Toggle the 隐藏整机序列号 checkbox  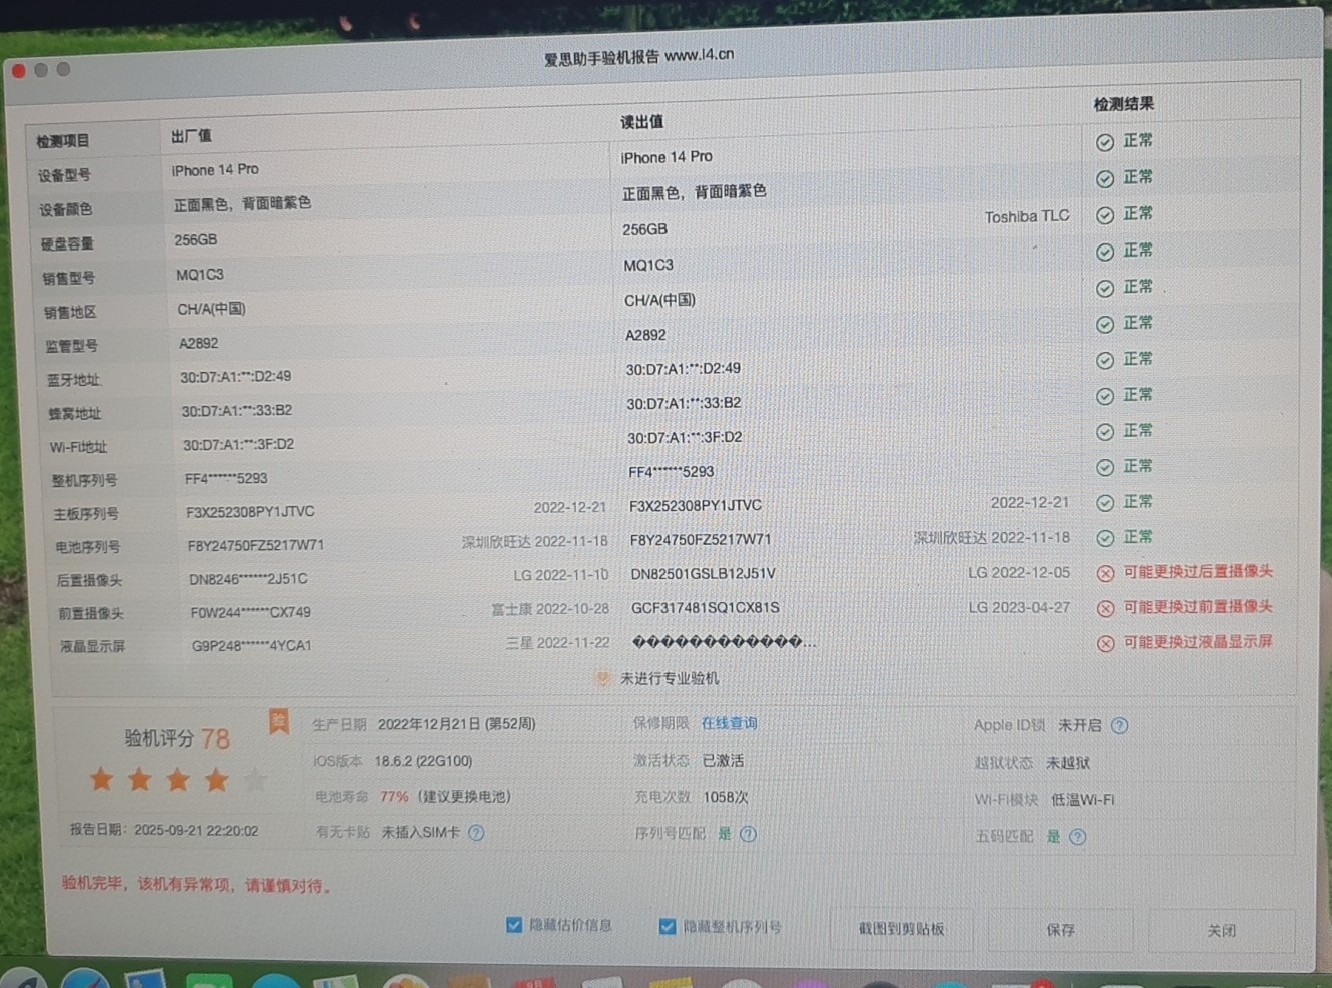pos(667,927)
